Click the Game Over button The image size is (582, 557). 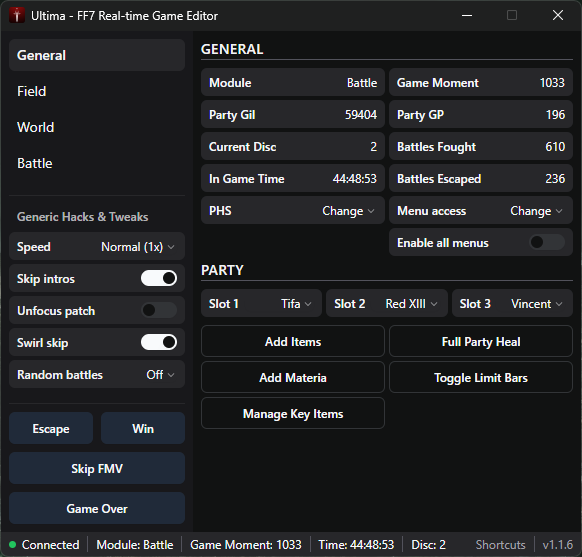click(97, 508)
